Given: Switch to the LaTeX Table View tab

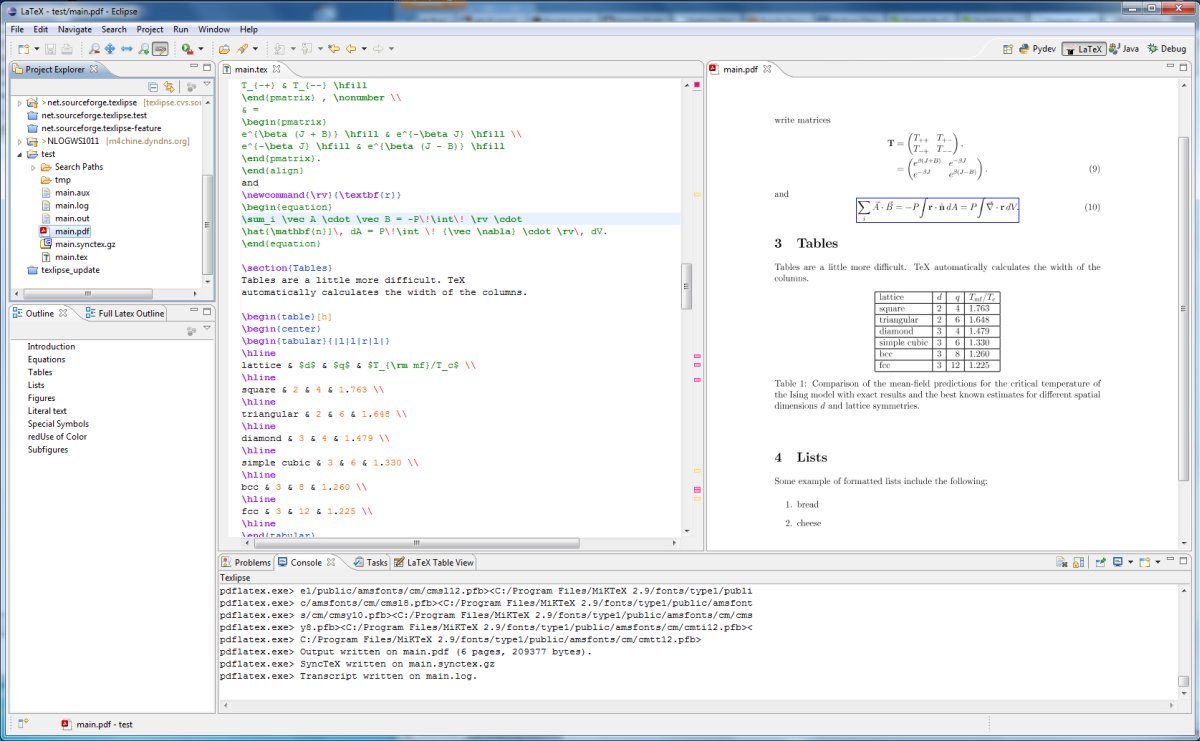Looking at the screenshot, I should pyautogui.click(x=434, y=563).
